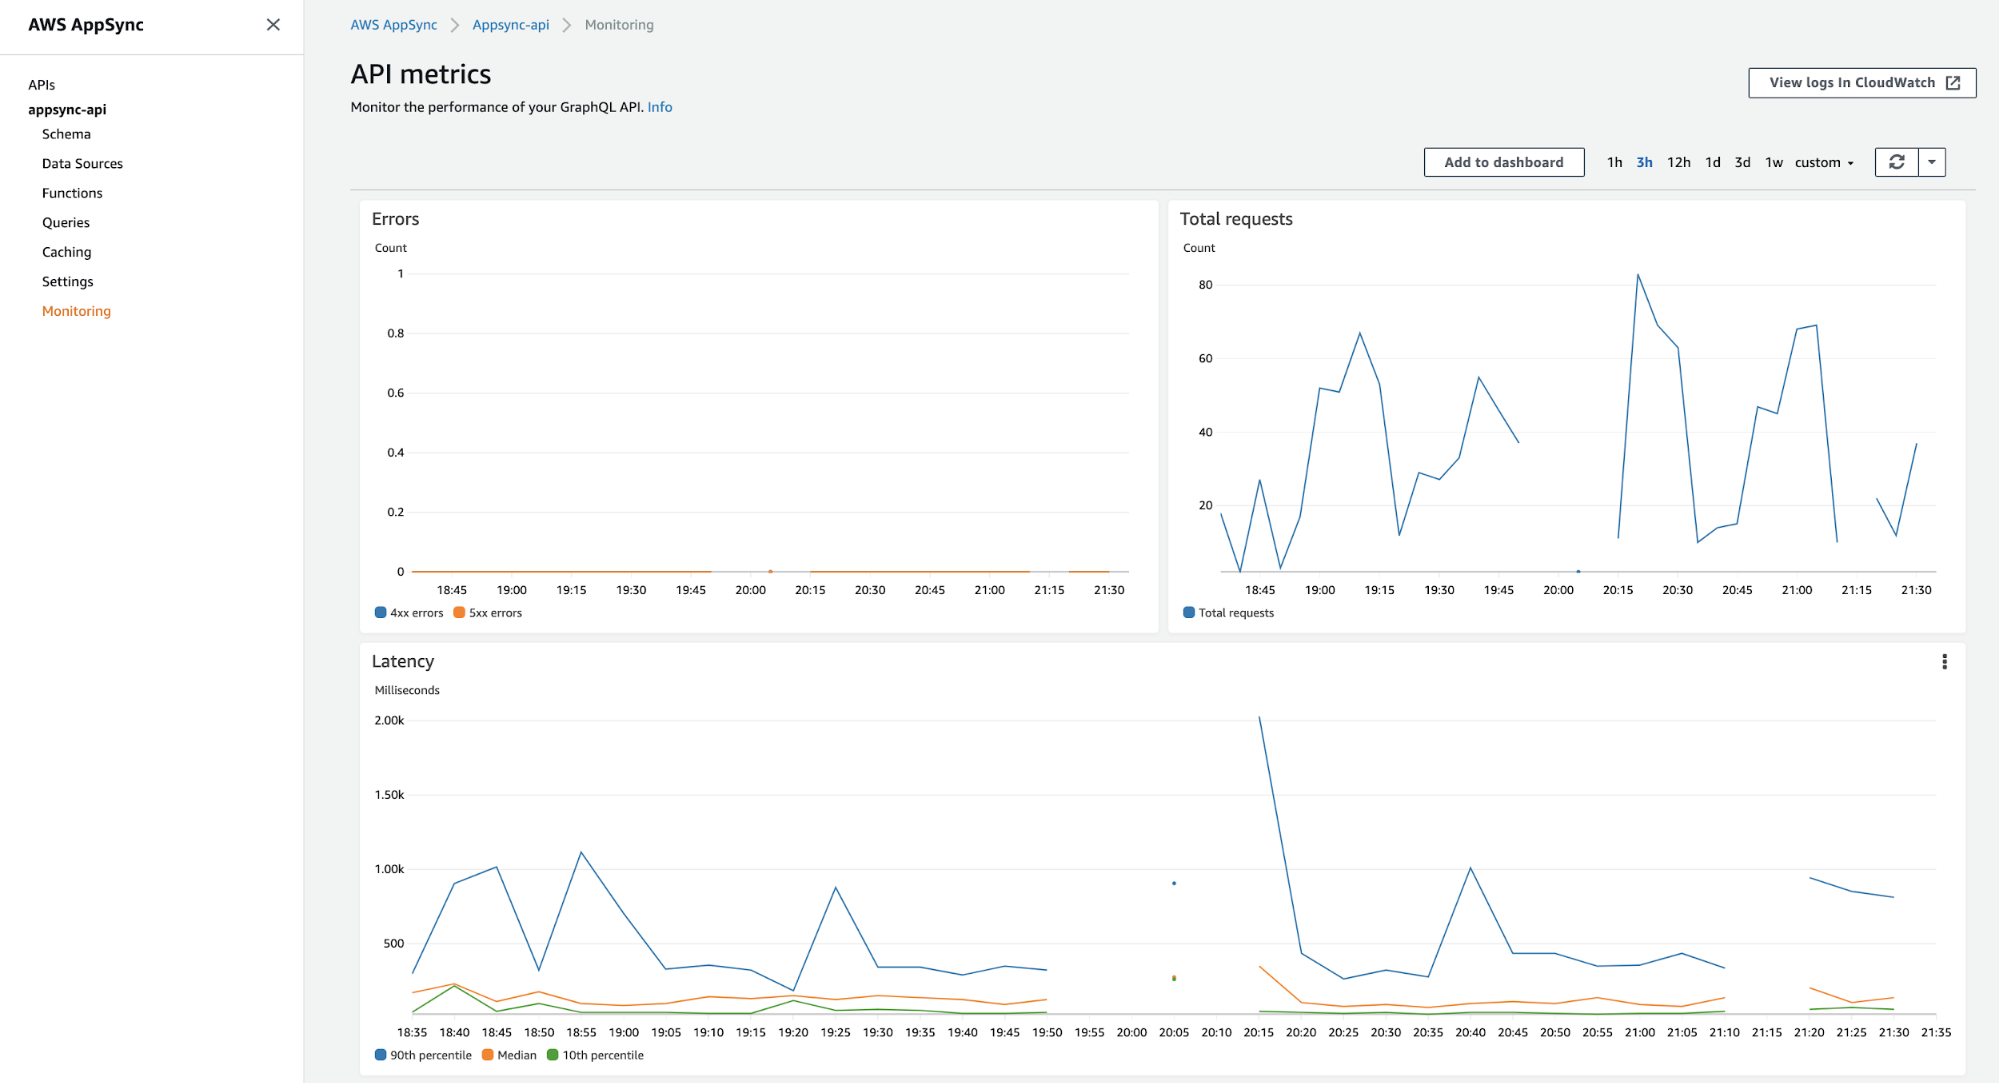This screenshot has width=1999, height=1083.
Task: Open the Info link beside the description
Action: click(x=659, y=107)
